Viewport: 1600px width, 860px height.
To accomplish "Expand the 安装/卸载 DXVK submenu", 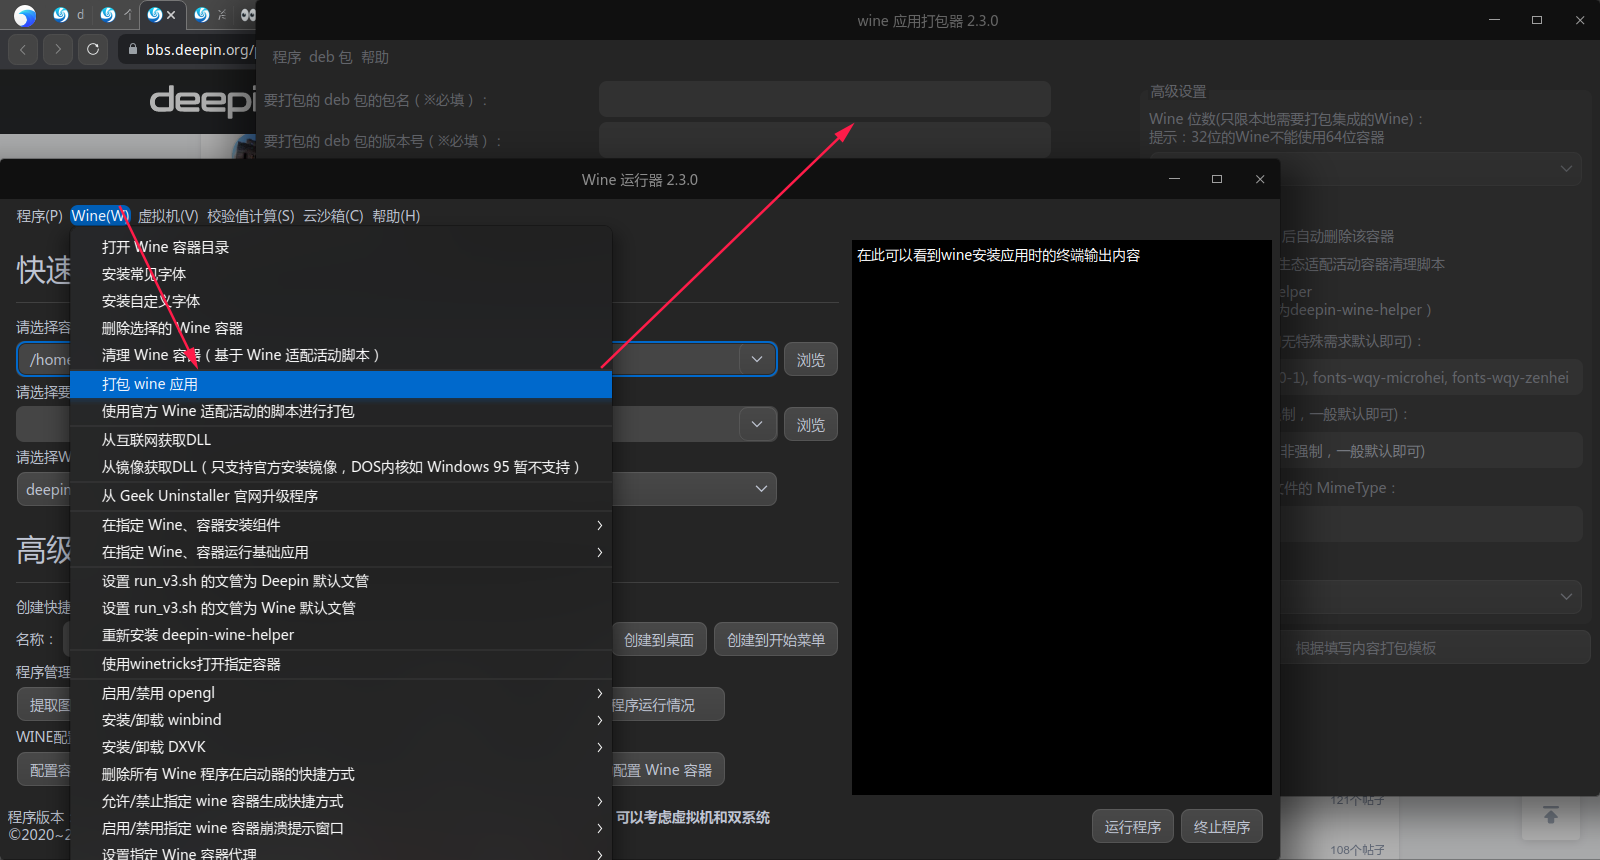I will (x=341, y=747).
